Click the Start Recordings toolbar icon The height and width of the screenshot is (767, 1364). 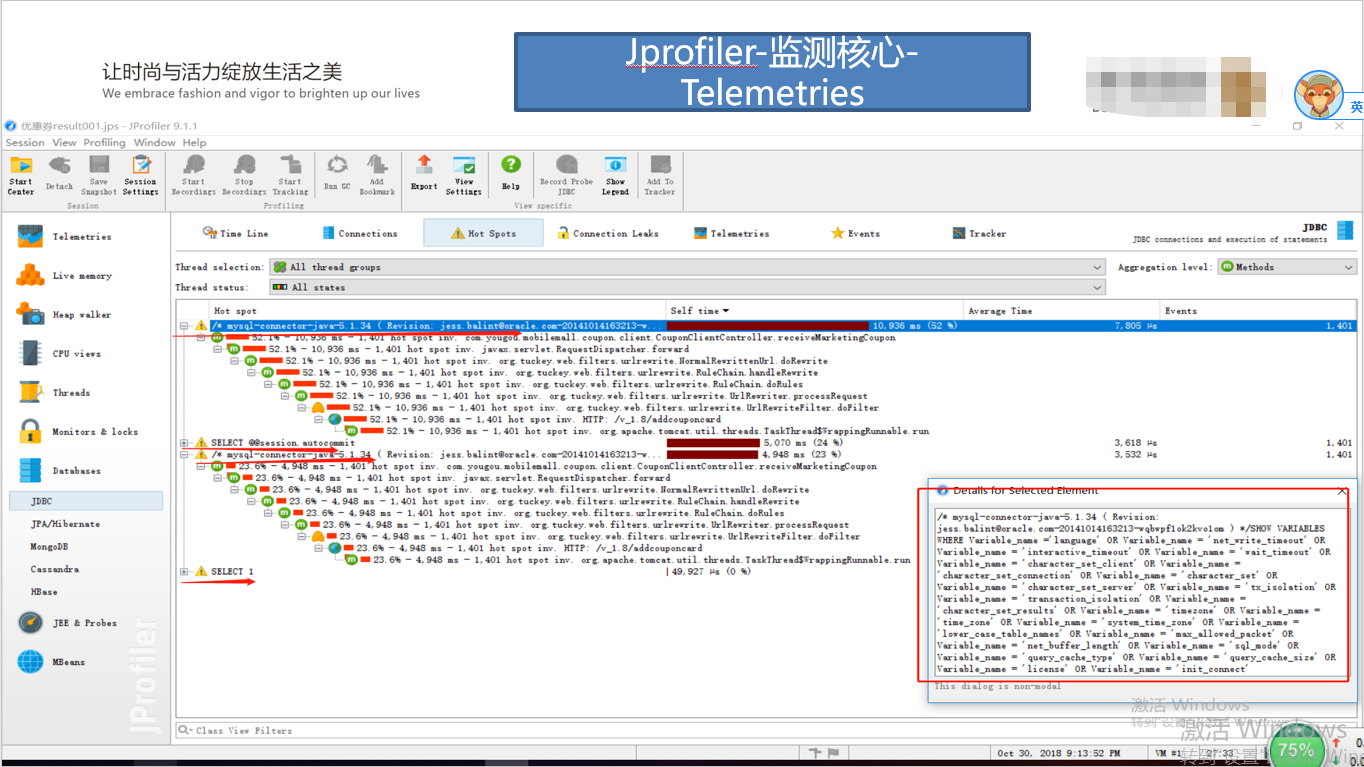point(193,175)
